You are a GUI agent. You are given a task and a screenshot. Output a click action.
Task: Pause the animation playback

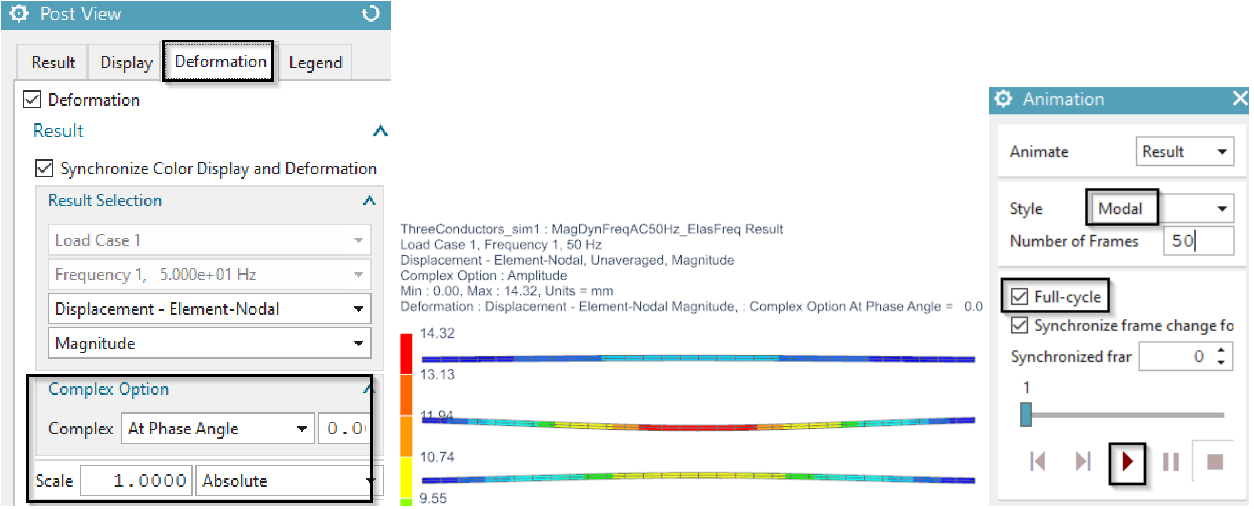pos(1170,462)
